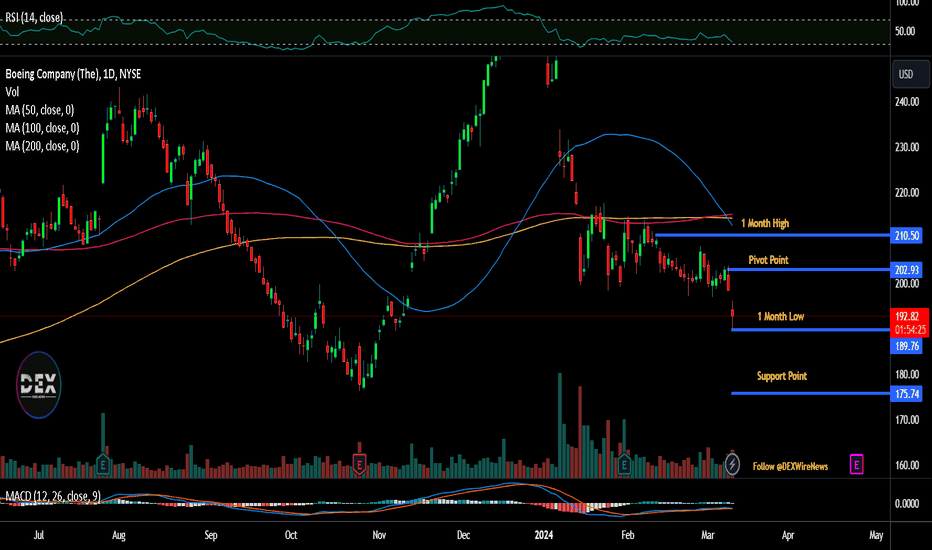Click the Sep label on time axis
The height and width of the screenshot is (550, 932).
[210, 535]
